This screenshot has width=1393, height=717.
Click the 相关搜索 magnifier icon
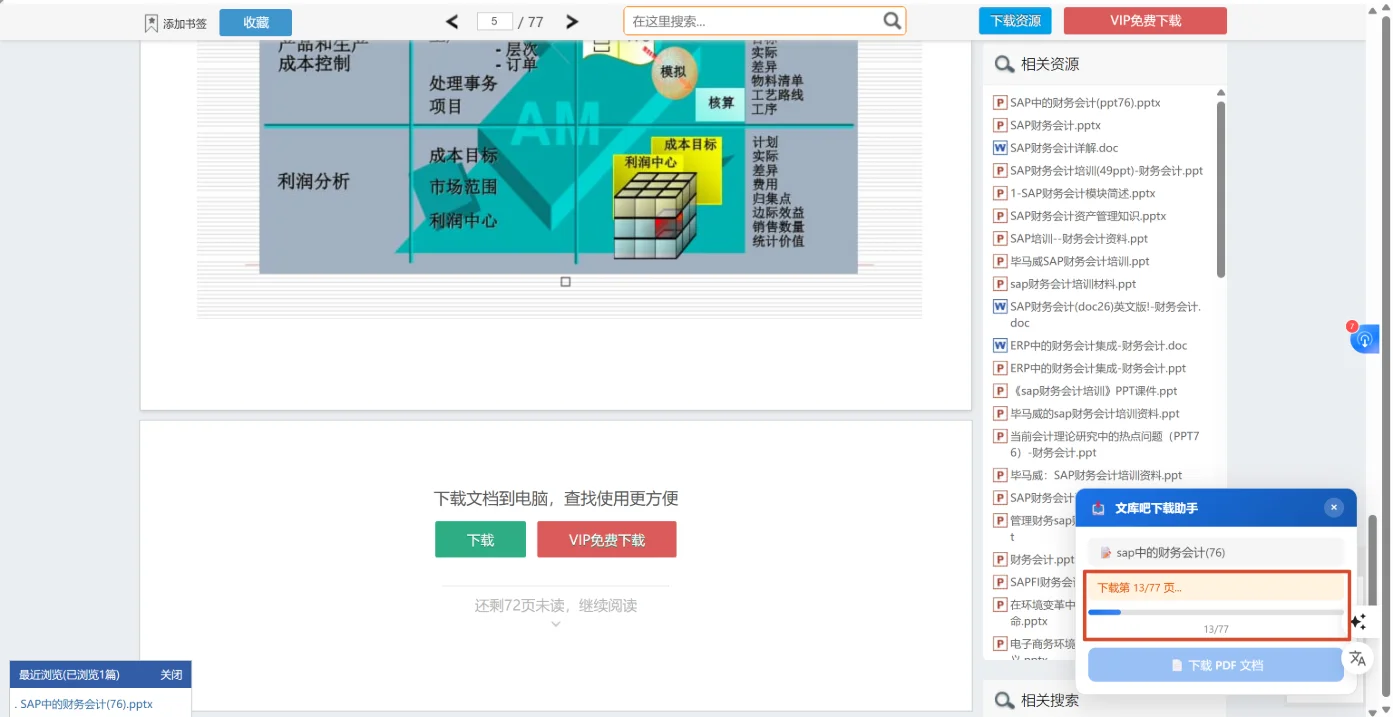coord(1004,701)
